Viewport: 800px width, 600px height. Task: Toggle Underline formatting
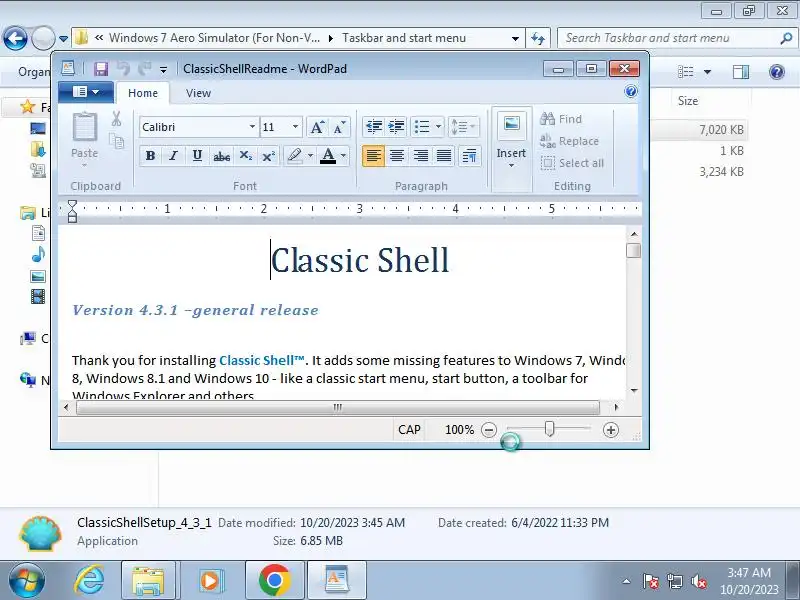(197, 156)
